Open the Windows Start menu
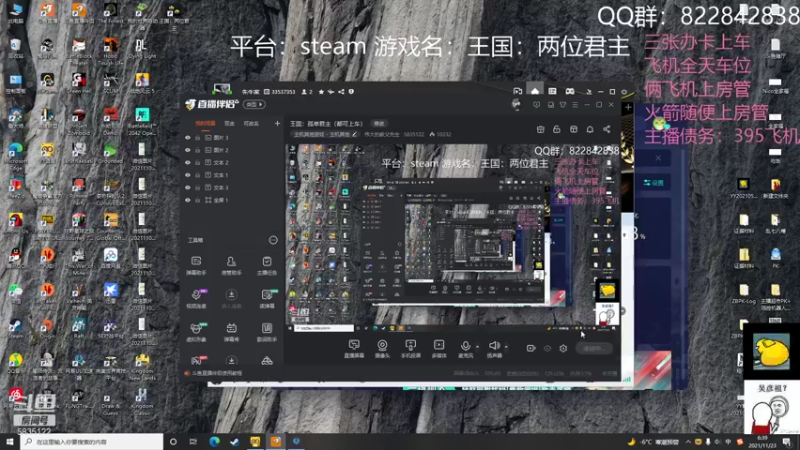Screen dimensions: 800x450 coord(10,441)
